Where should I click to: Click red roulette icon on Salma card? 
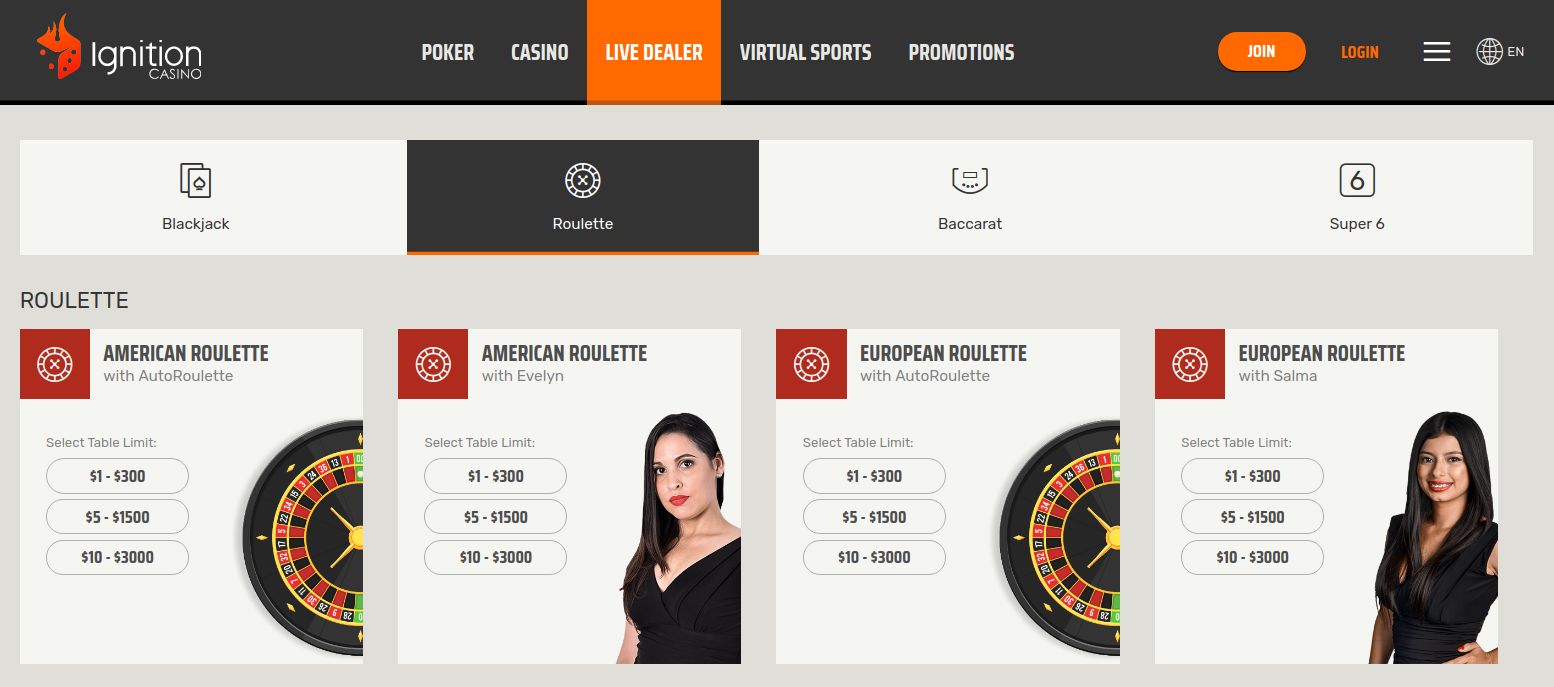tap(1189, 364)
